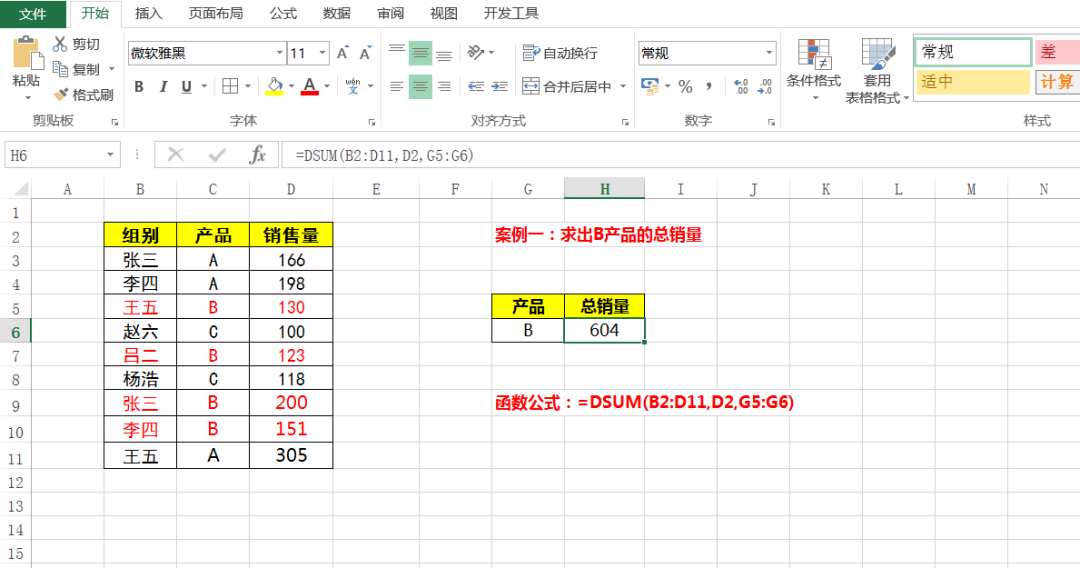Toggle middle vertical alignment

420,52
